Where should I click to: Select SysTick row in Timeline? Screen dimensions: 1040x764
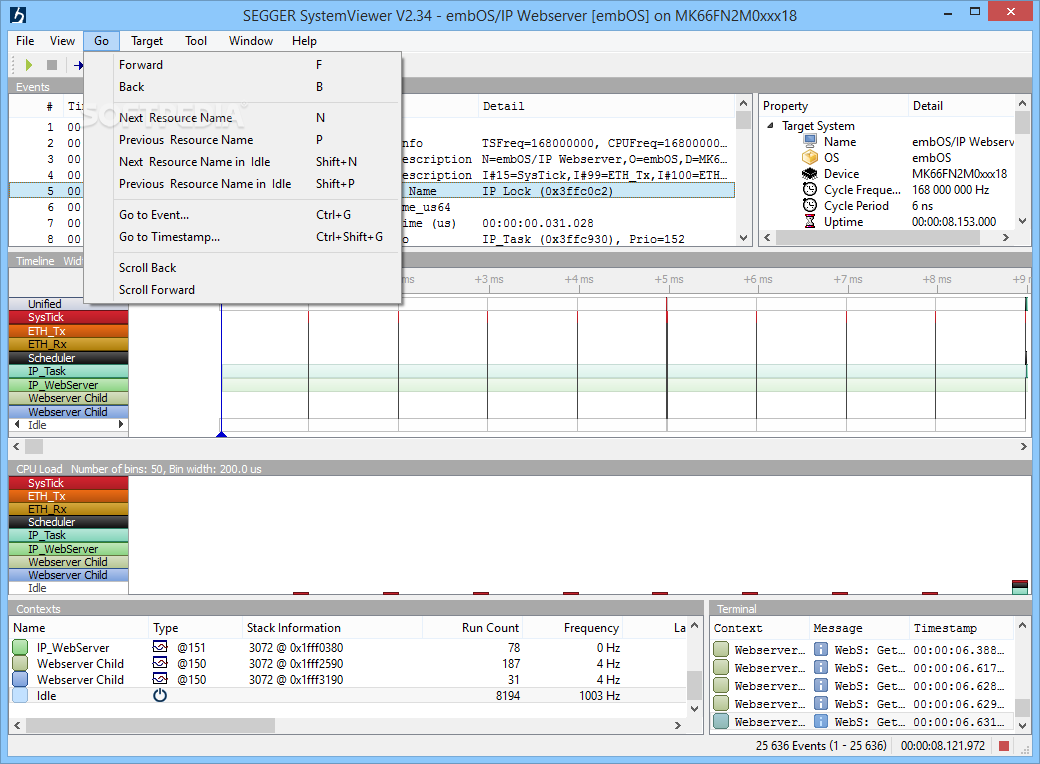click(x=68, y=318)
